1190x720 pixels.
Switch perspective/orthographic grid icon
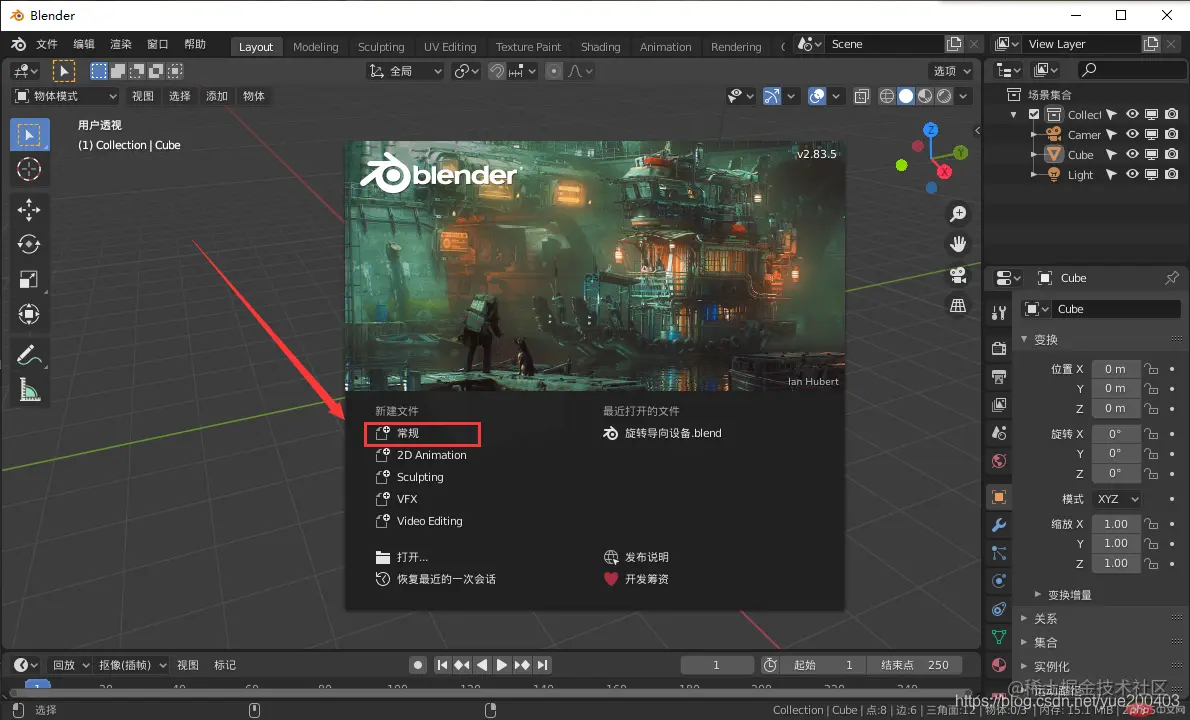[x=959, y=306]
